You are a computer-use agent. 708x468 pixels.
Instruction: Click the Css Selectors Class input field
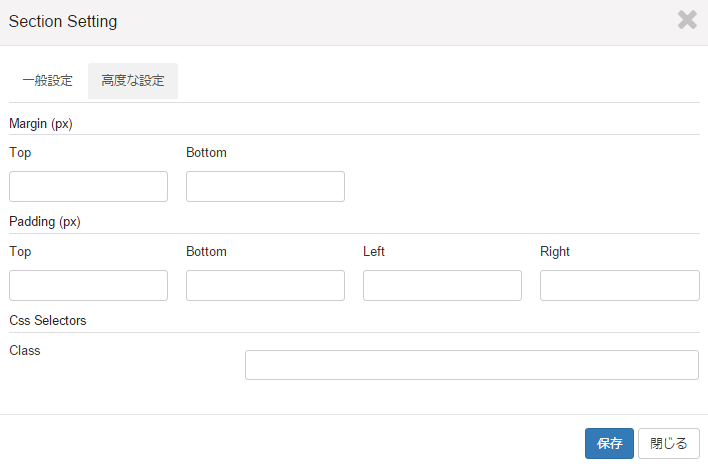472,365
